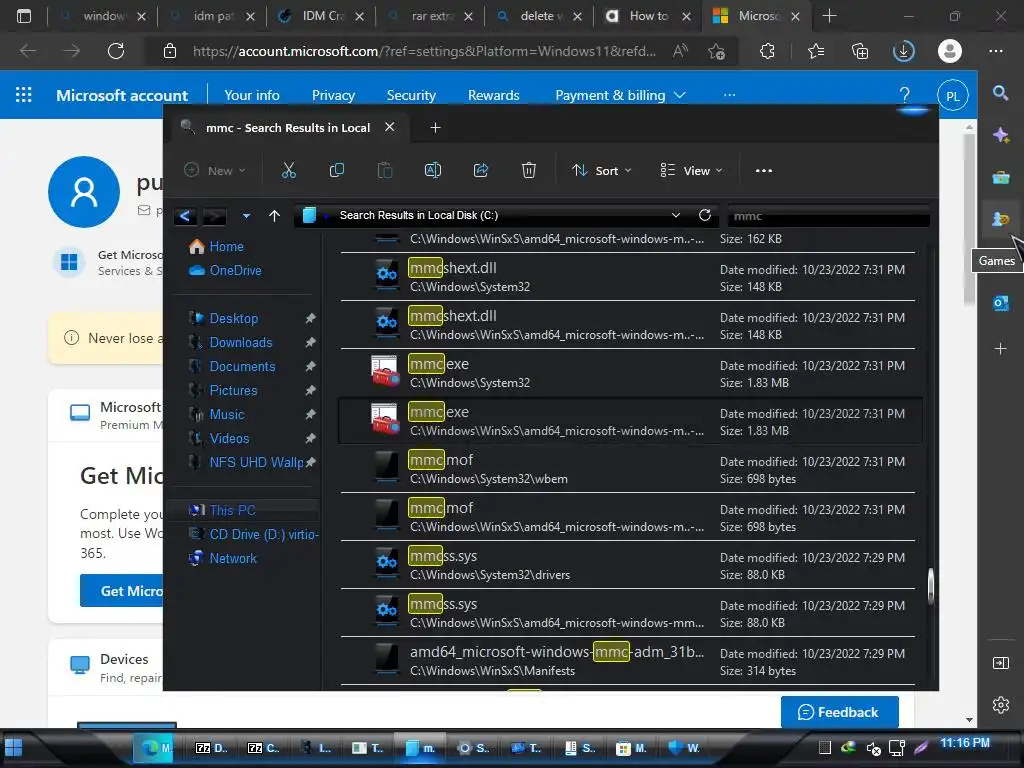The height and width of the screenshot is (768, 1024).
Task: Toggle Read aloud icon in address bar
Action: [x=680, y=51]
